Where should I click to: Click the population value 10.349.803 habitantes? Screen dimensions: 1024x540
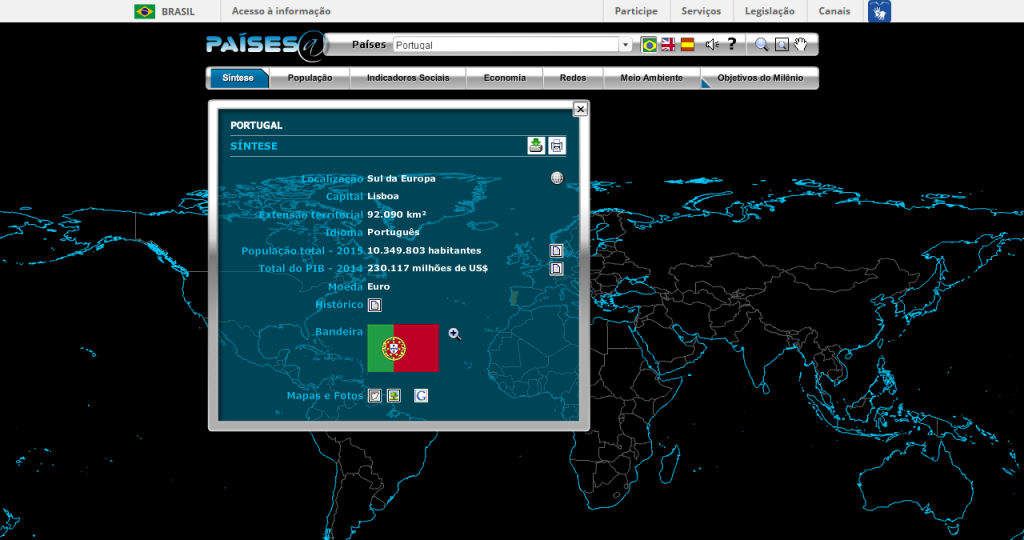[424, 250]
